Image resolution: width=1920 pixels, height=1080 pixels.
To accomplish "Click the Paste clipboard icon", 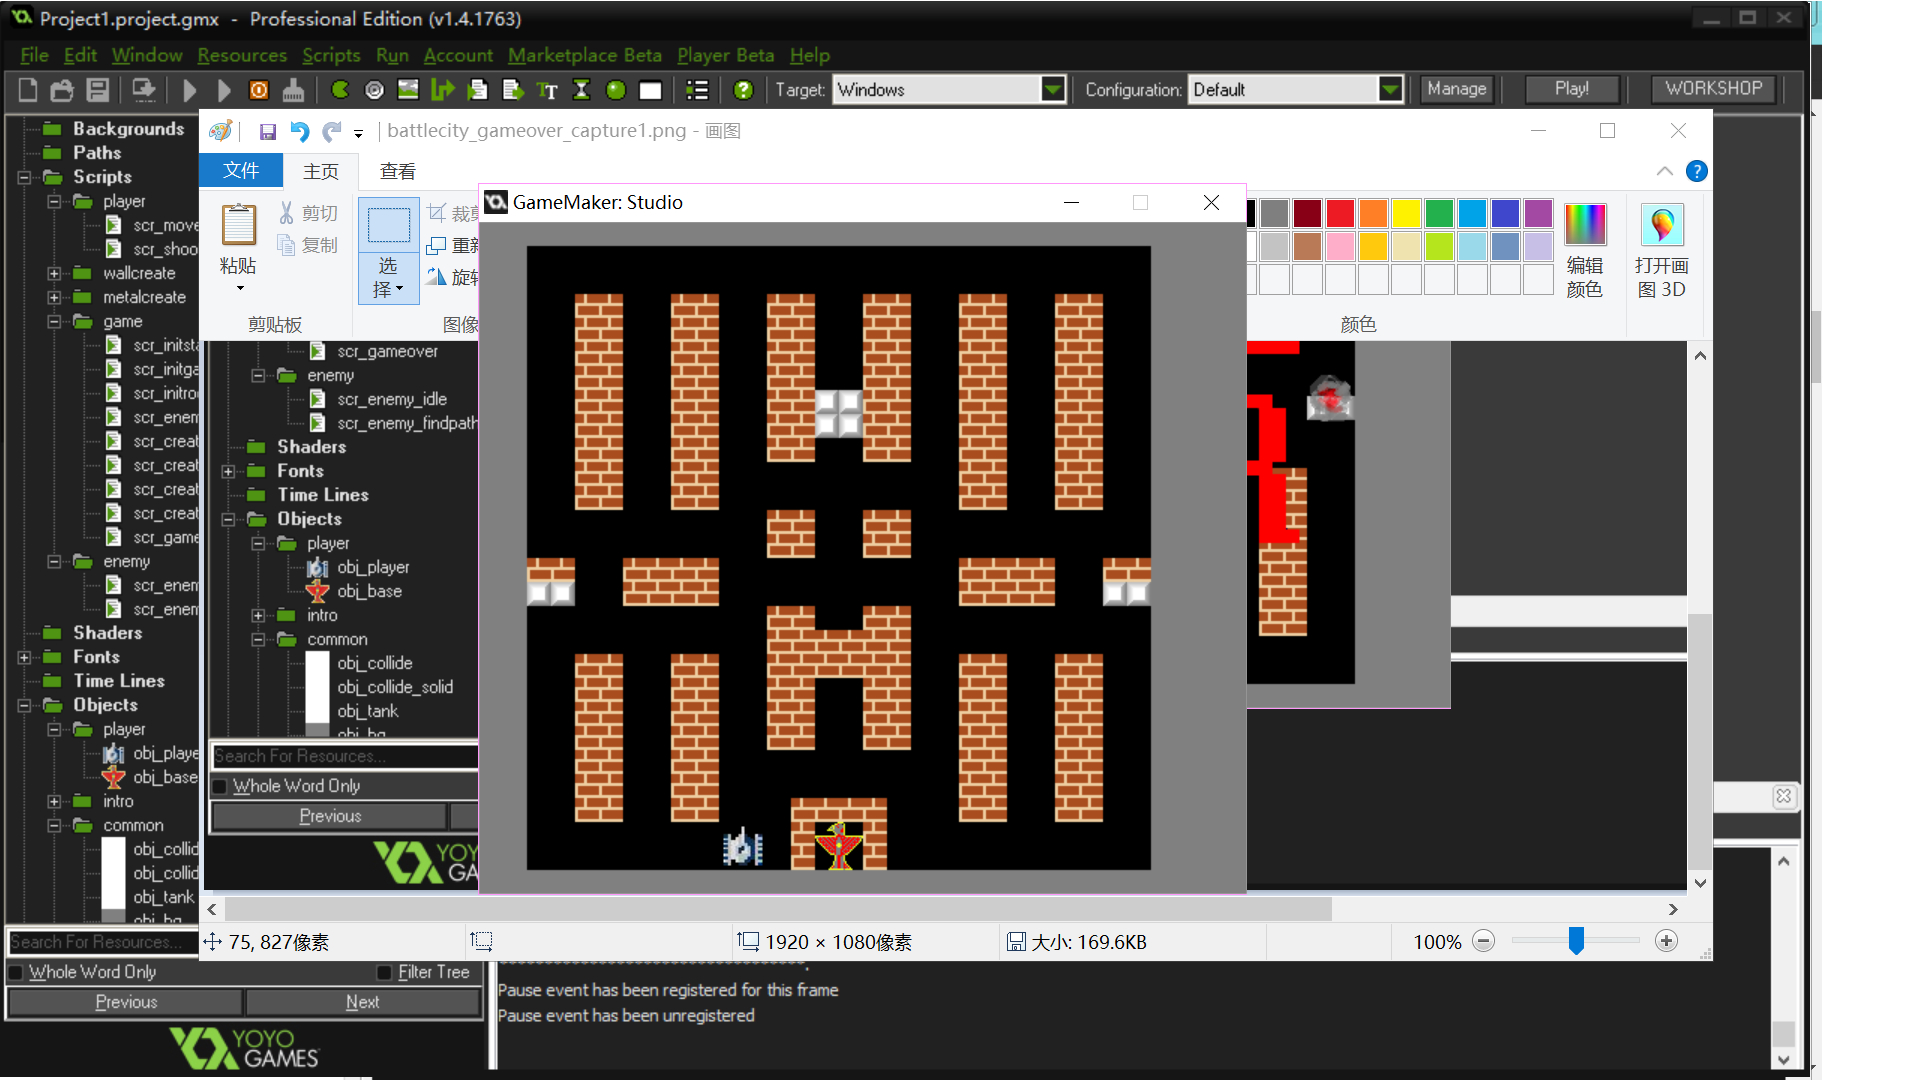I will tap(238, 225).
